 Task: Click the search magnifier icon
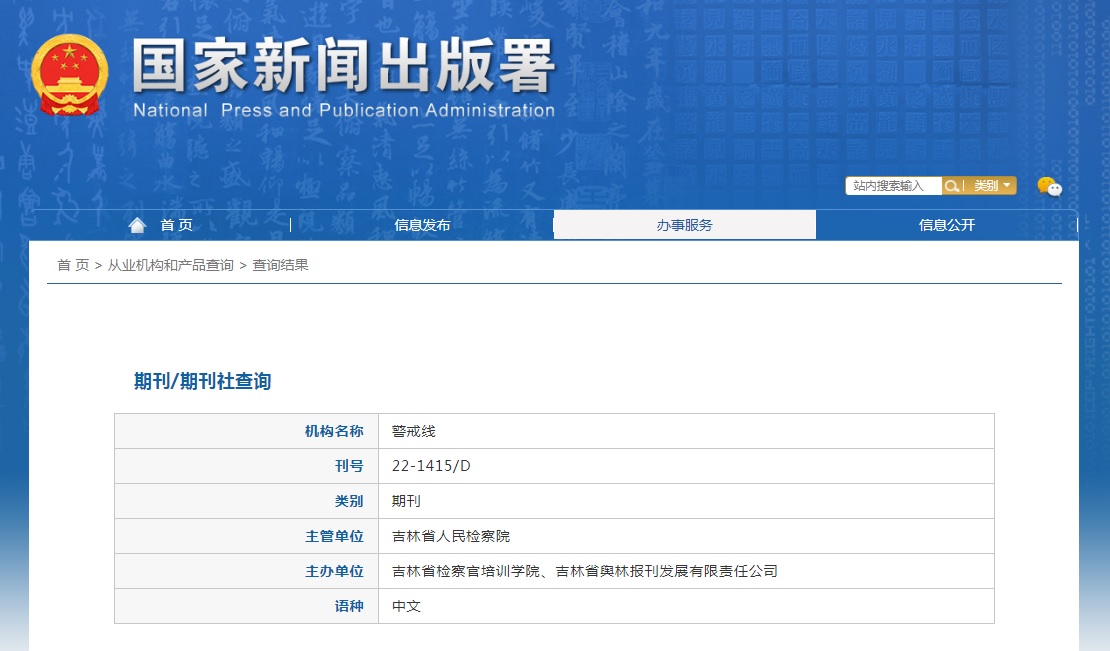pyautogui.click(x=954, y=185)
